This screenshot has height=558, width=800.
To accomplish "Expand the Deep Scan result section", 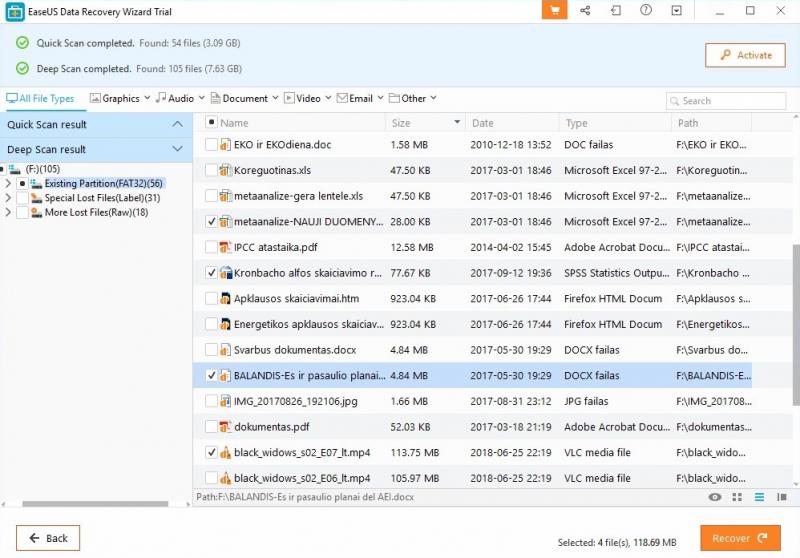I will [177, 149].
